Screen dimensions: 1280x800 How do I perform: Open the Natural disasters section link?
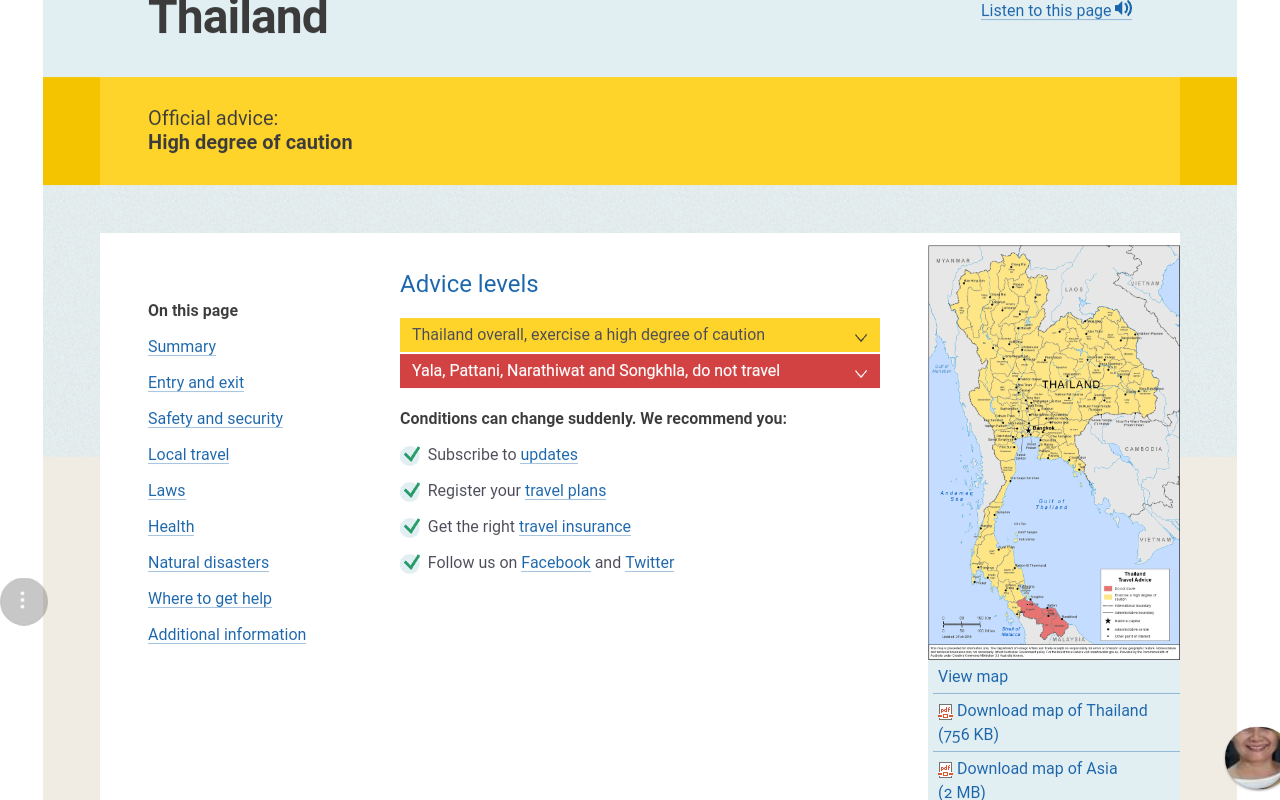click(208, 563)
